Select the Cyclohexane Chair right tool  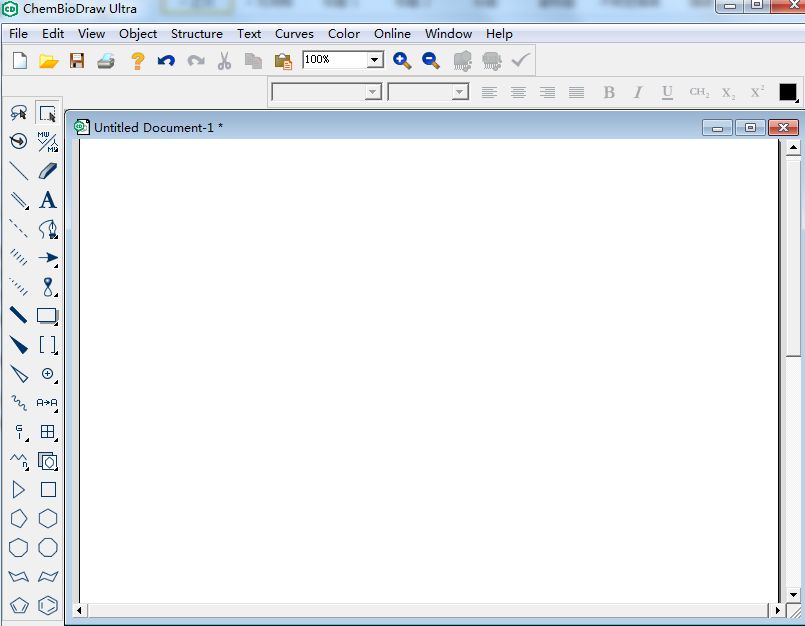pos(48,577)
